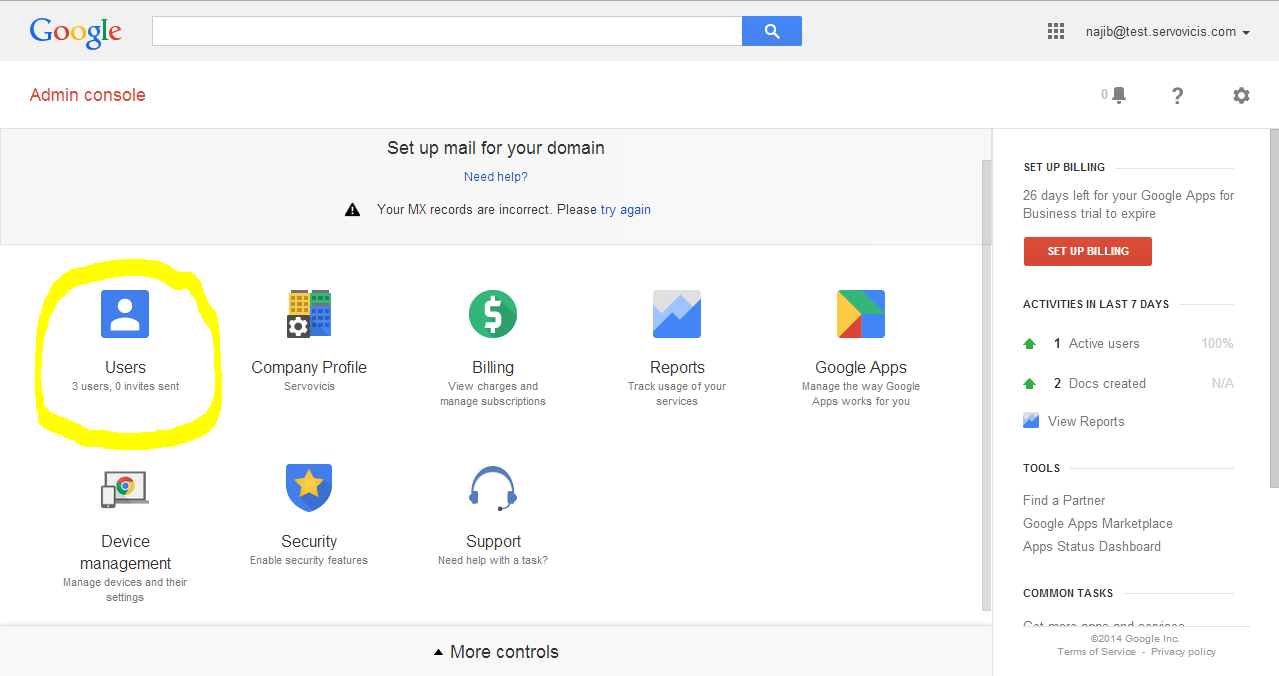
Task: Click the Docs created statistic text
Action: point(1099,383)
